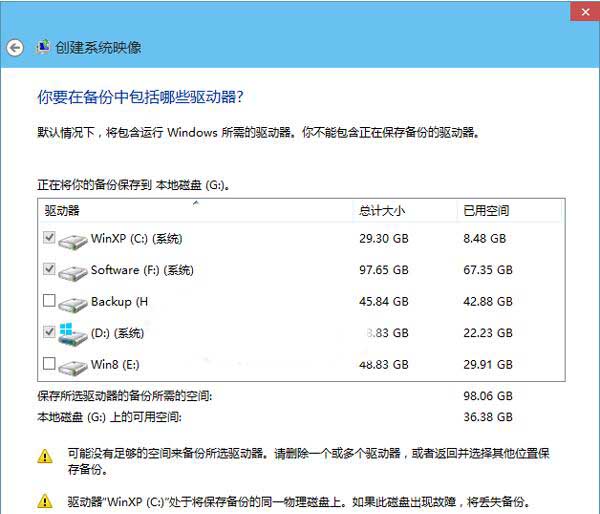Screen dimensions: 600x514
Task: Toggle the WinXP (C:) checkbox
Action: click(49, 237)
